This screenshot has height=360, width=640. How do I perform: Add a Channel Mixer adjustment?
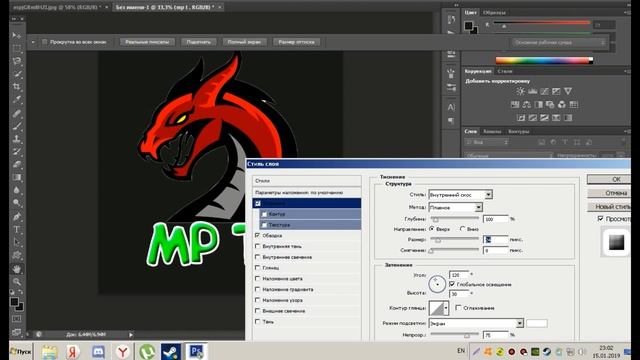(x=562, y=104)
